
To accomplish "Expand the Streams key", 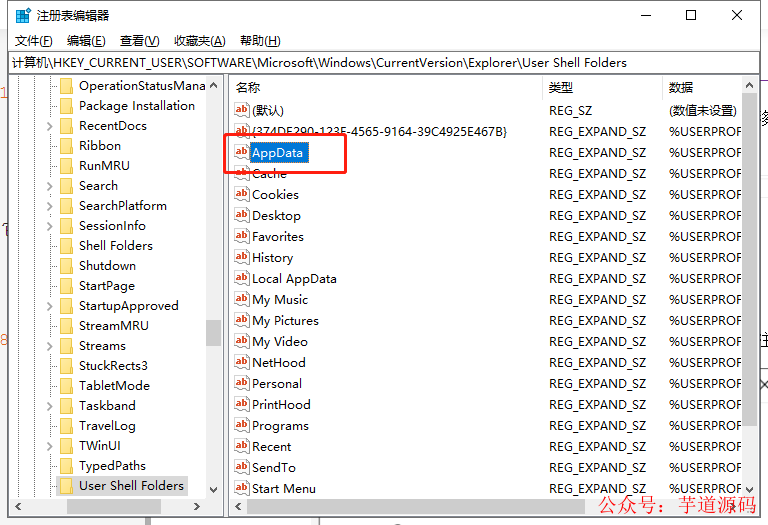I will click(49, 346).
